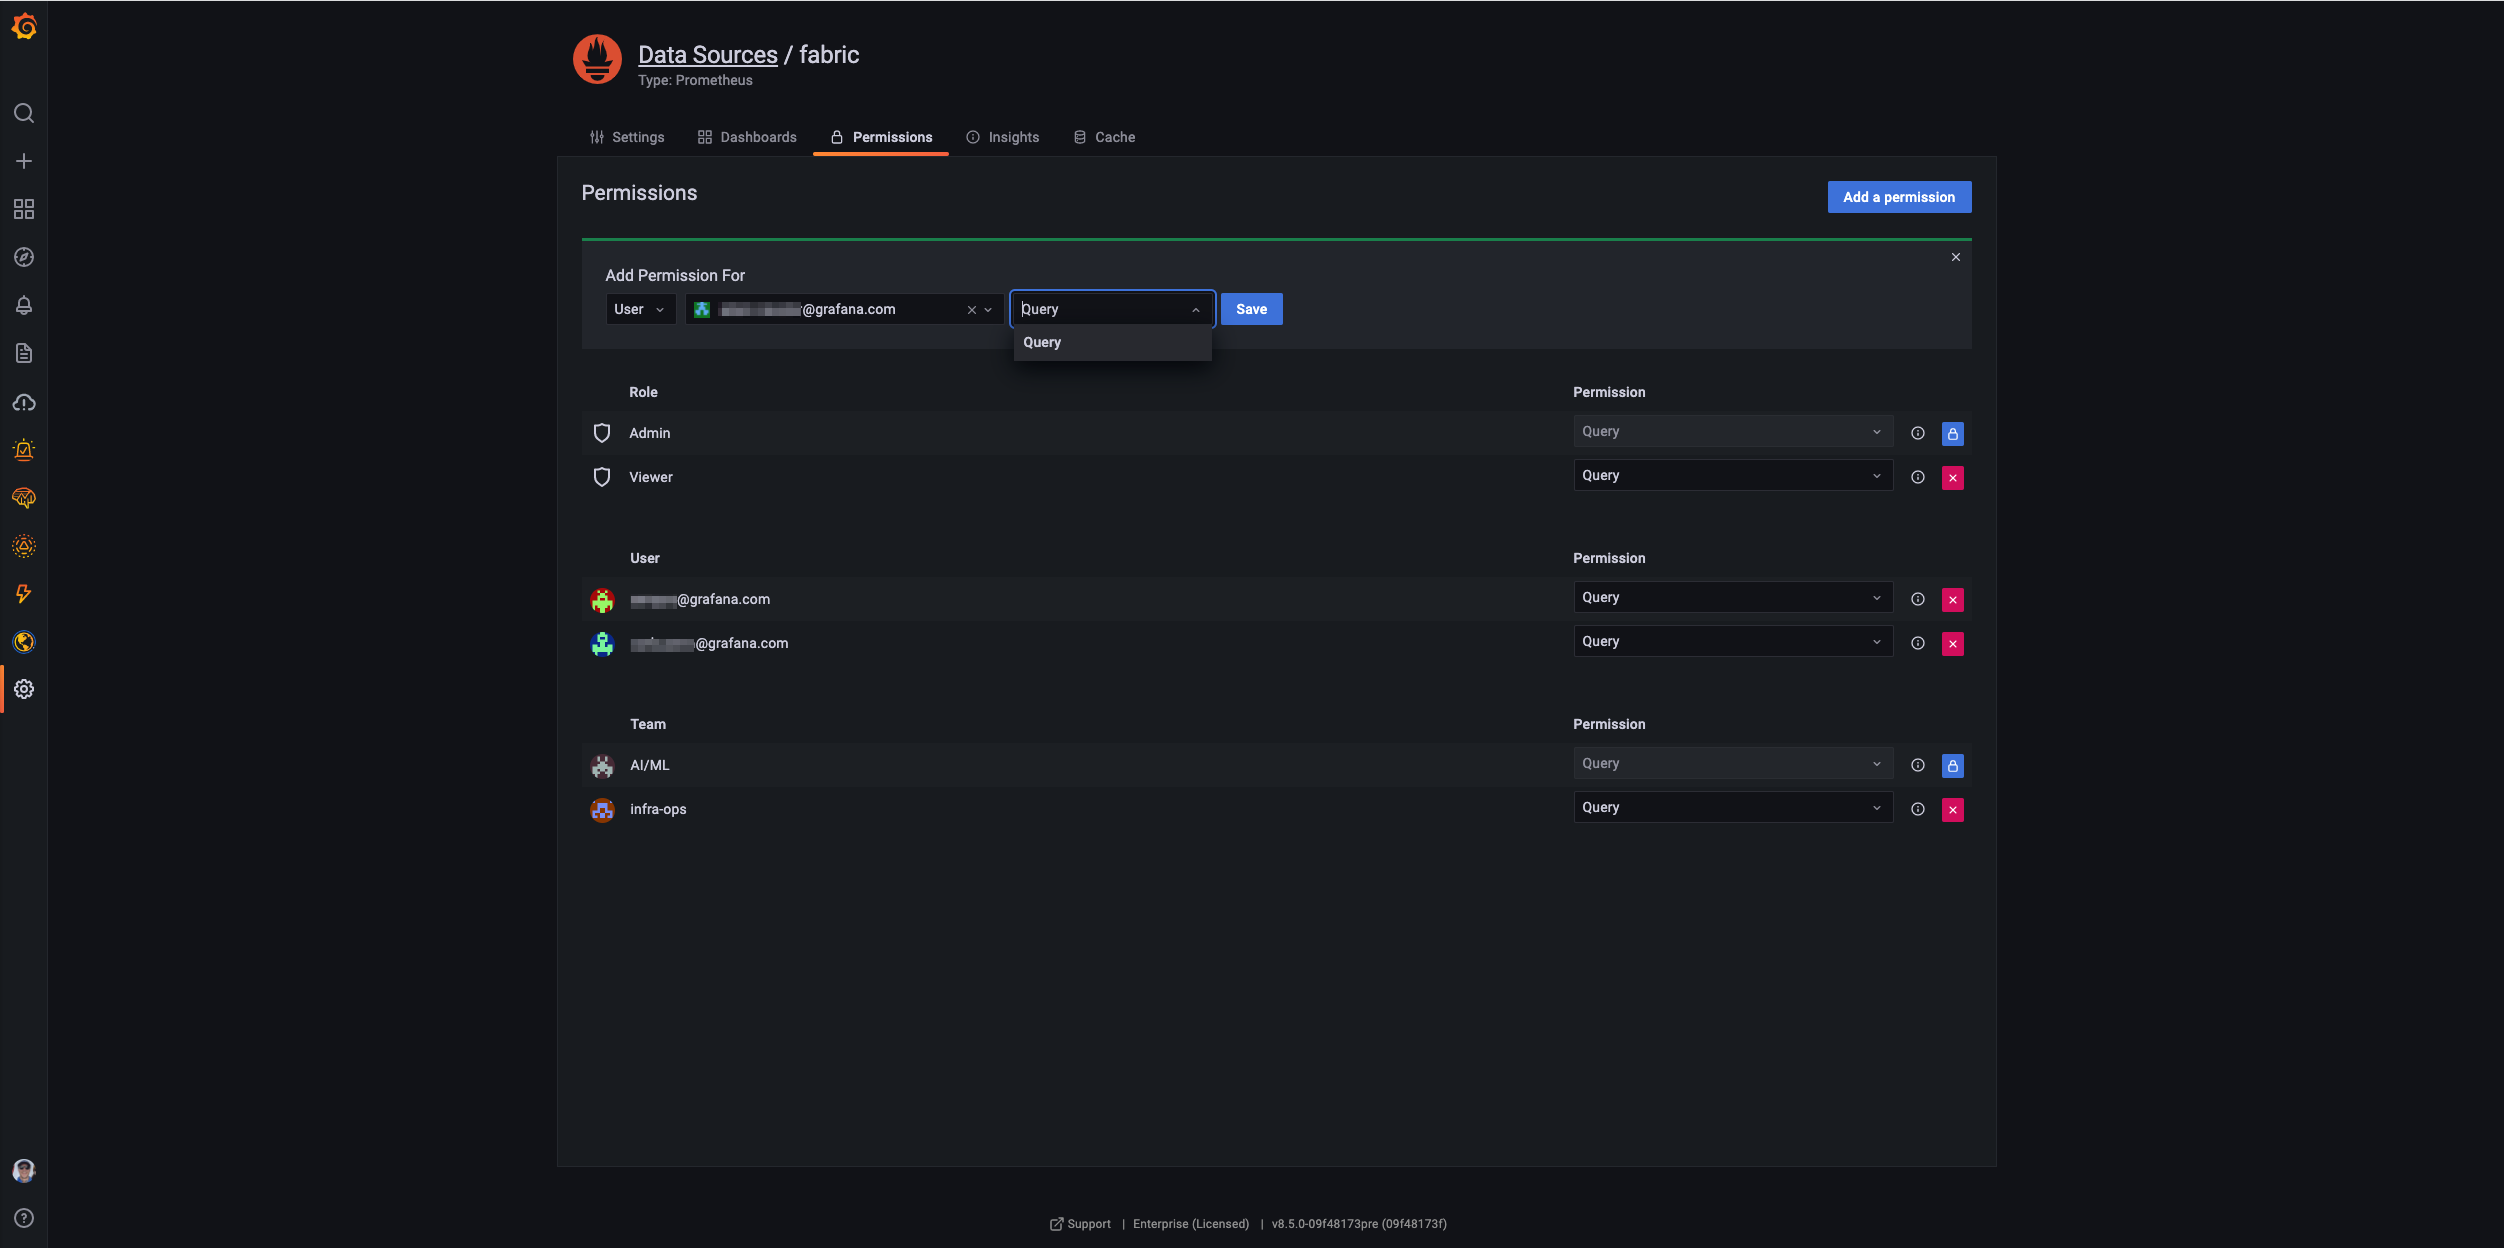This screenshot has height=1248, width=2504.
Task: Click the Create plus icon in sidebar
Action: [x=24, y=161]
